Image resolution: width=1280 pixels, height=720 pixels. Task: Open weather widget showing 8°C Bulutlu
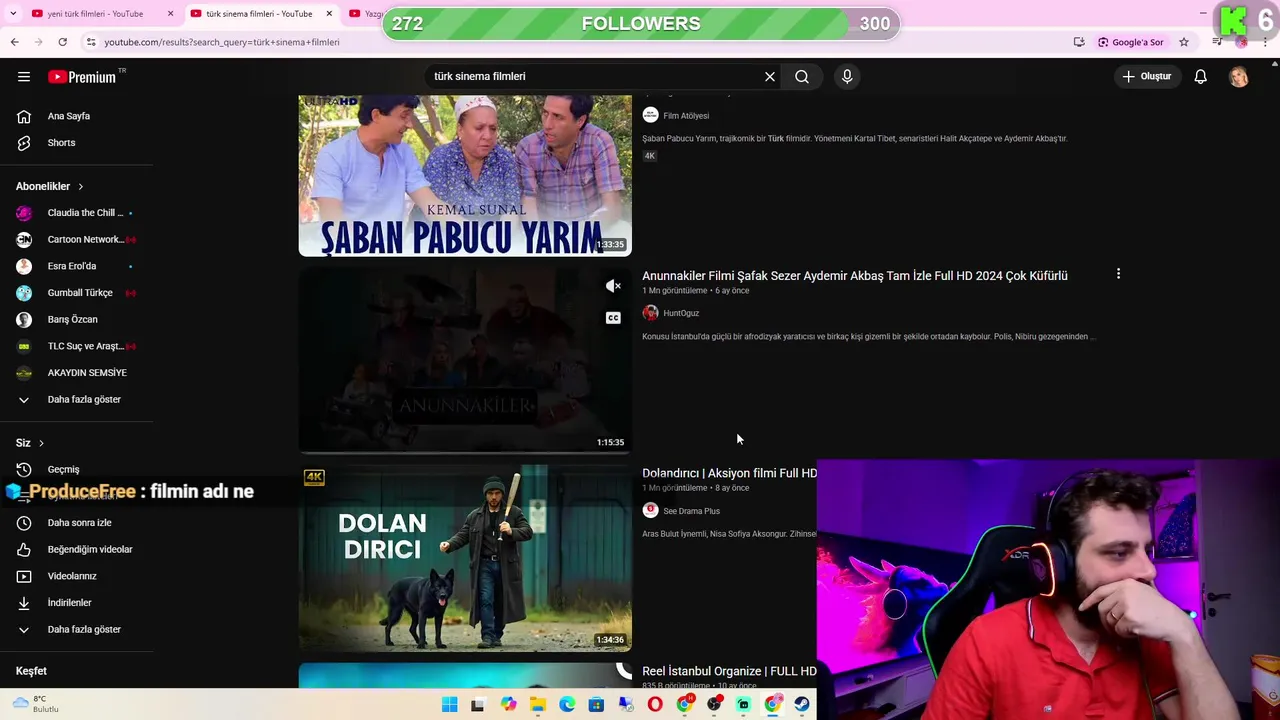coord(36,704)
